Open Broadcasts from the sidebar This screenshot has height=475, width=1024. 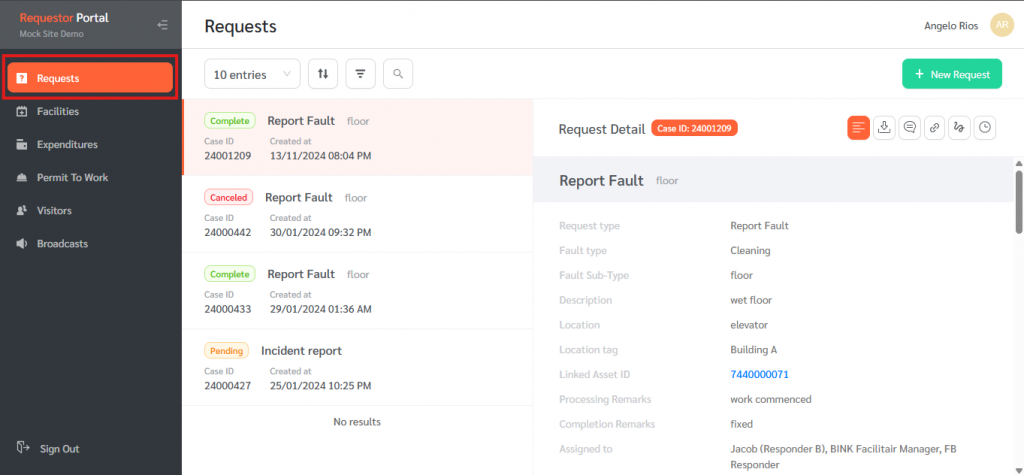pos(62,244)
